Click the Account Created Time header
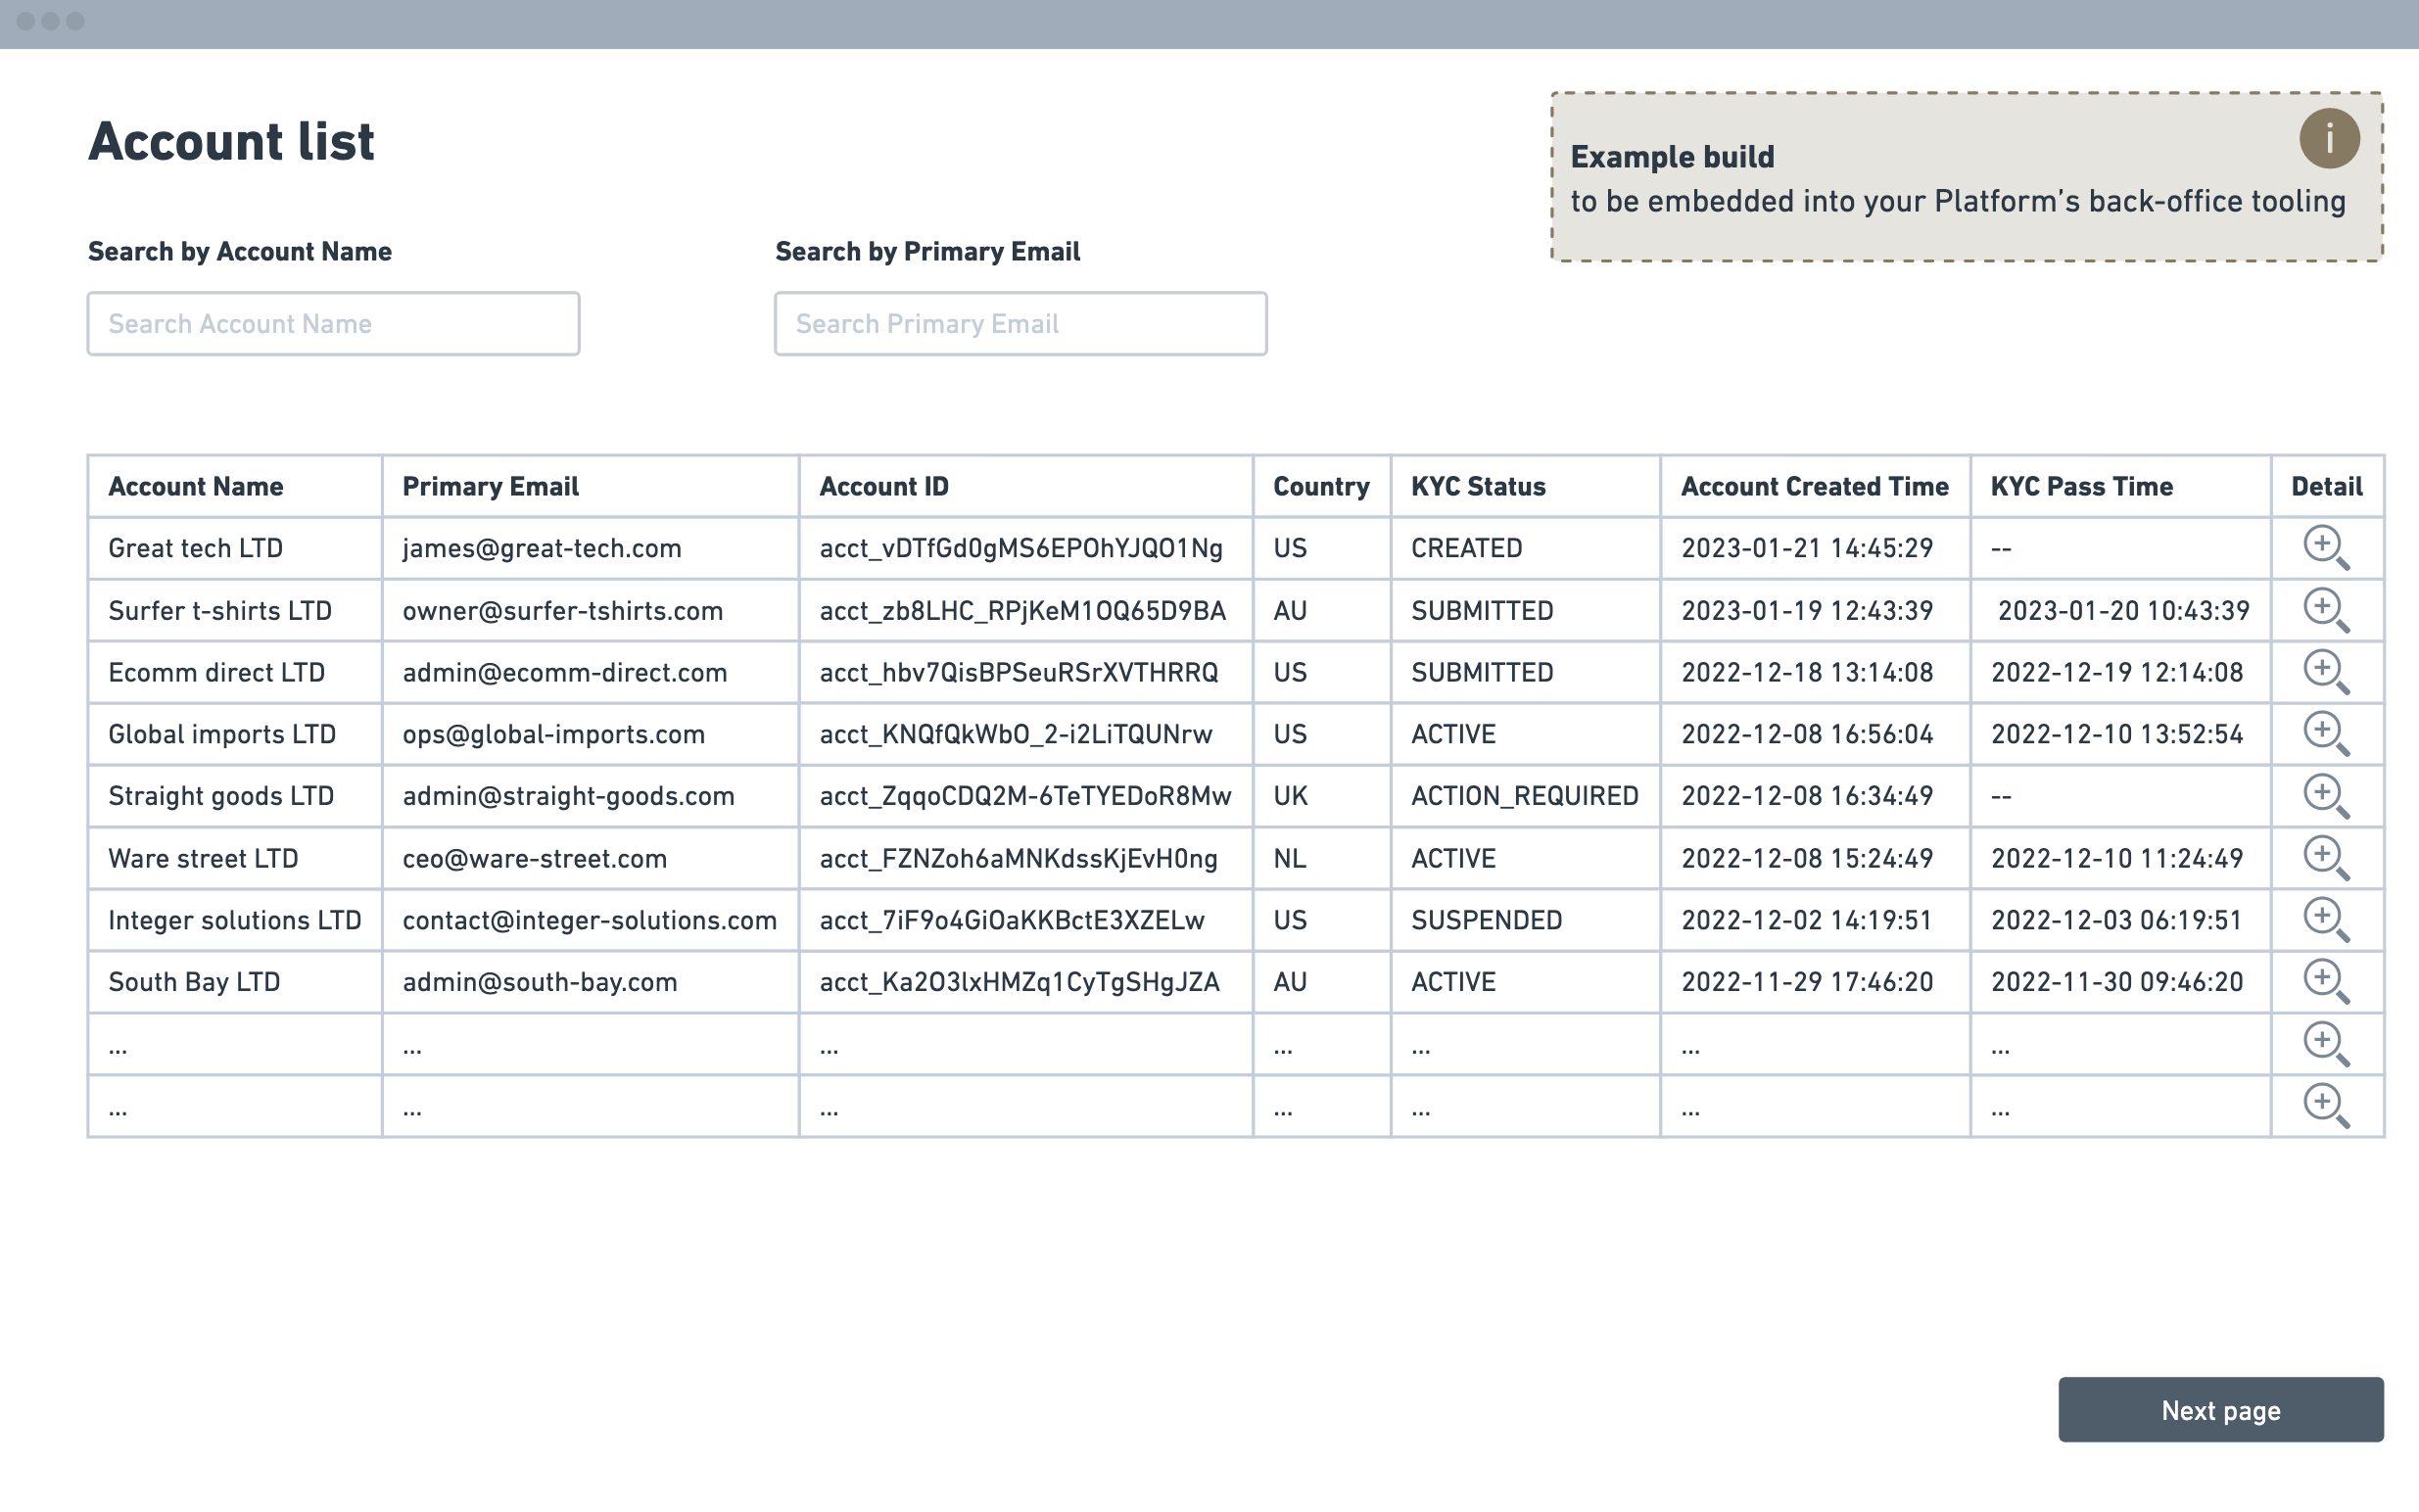The image size is (2419, 1512). (x=1814, y=486)
